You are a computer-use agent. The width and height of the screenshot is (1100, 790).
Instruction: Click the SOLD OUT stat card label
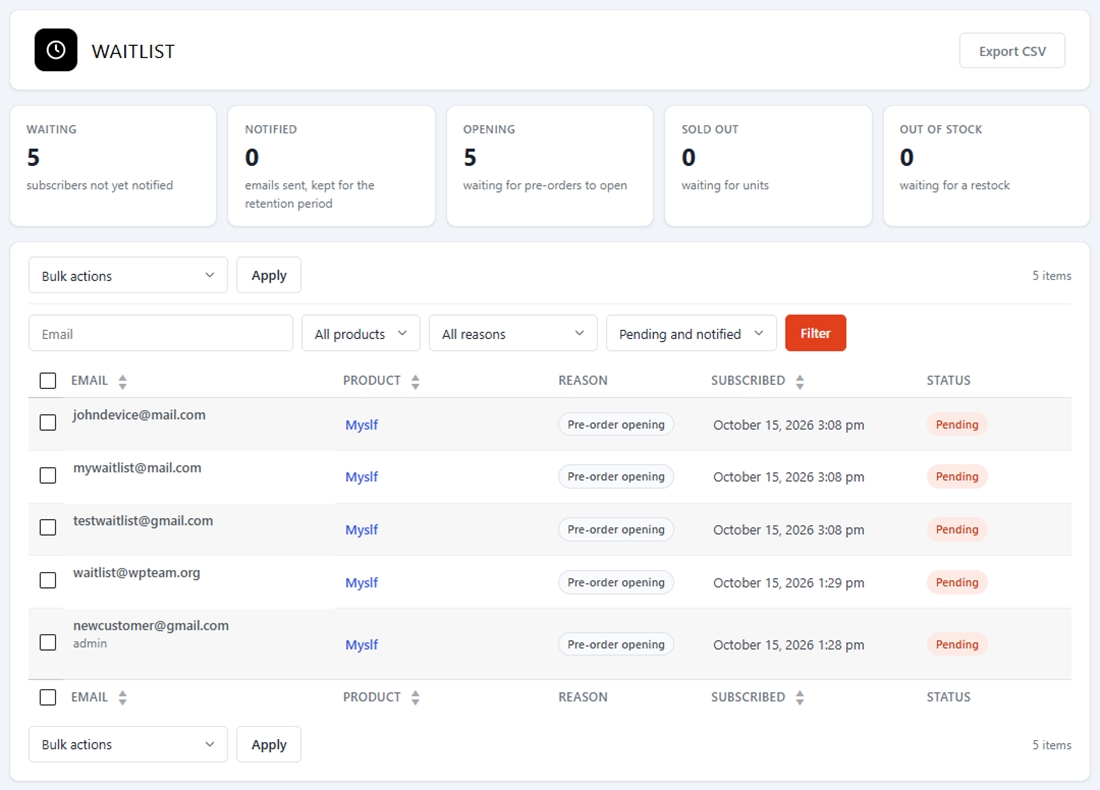(710, 129)
